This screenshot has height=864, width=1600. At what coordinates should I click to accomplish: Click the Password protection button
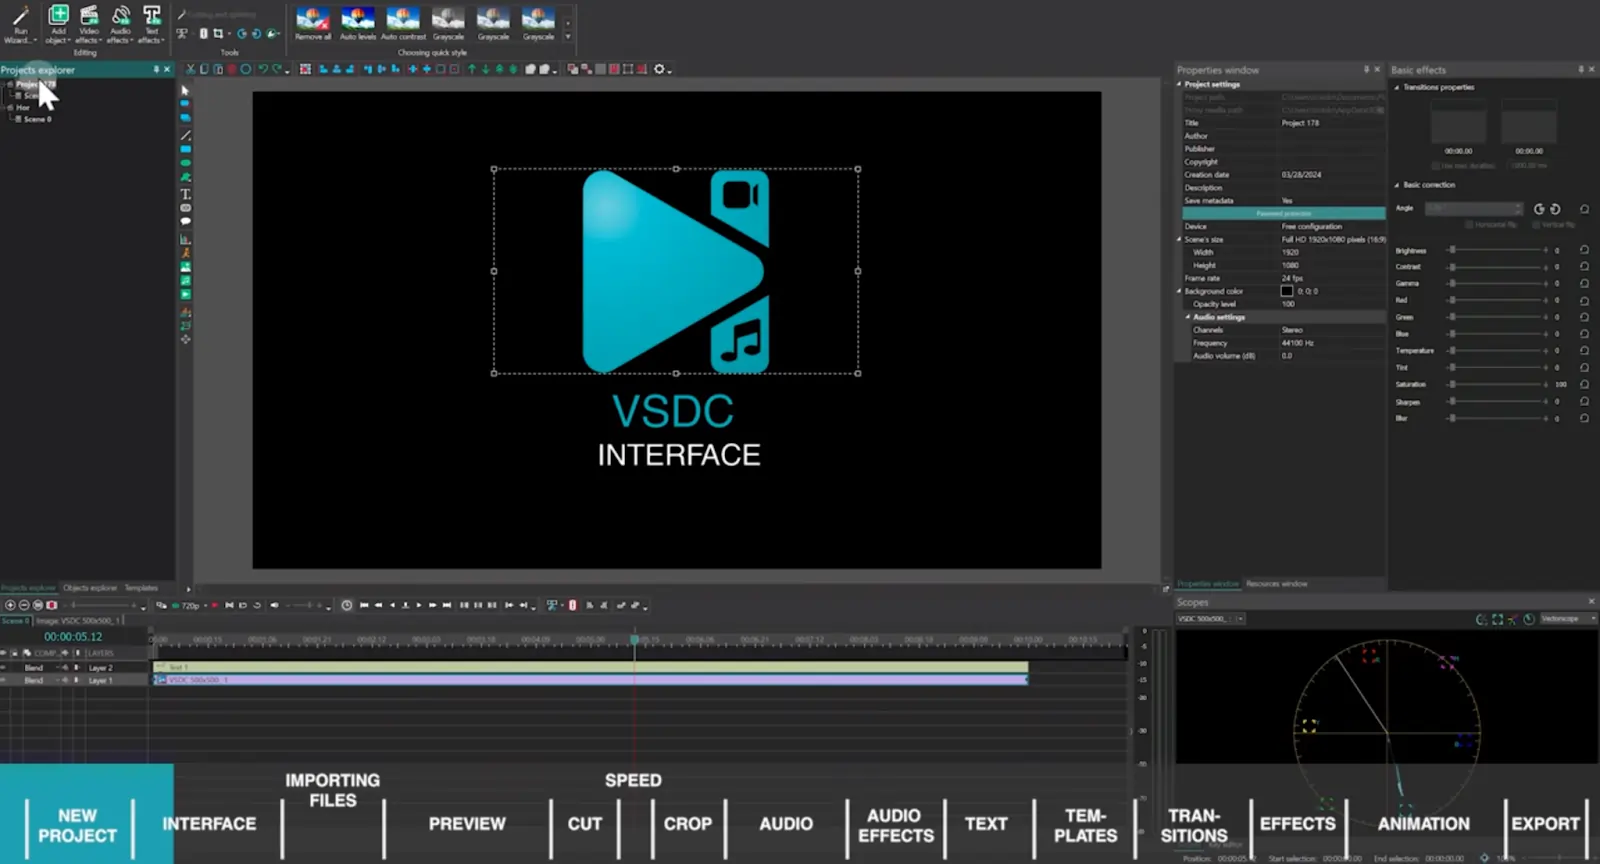[1284, 213]
